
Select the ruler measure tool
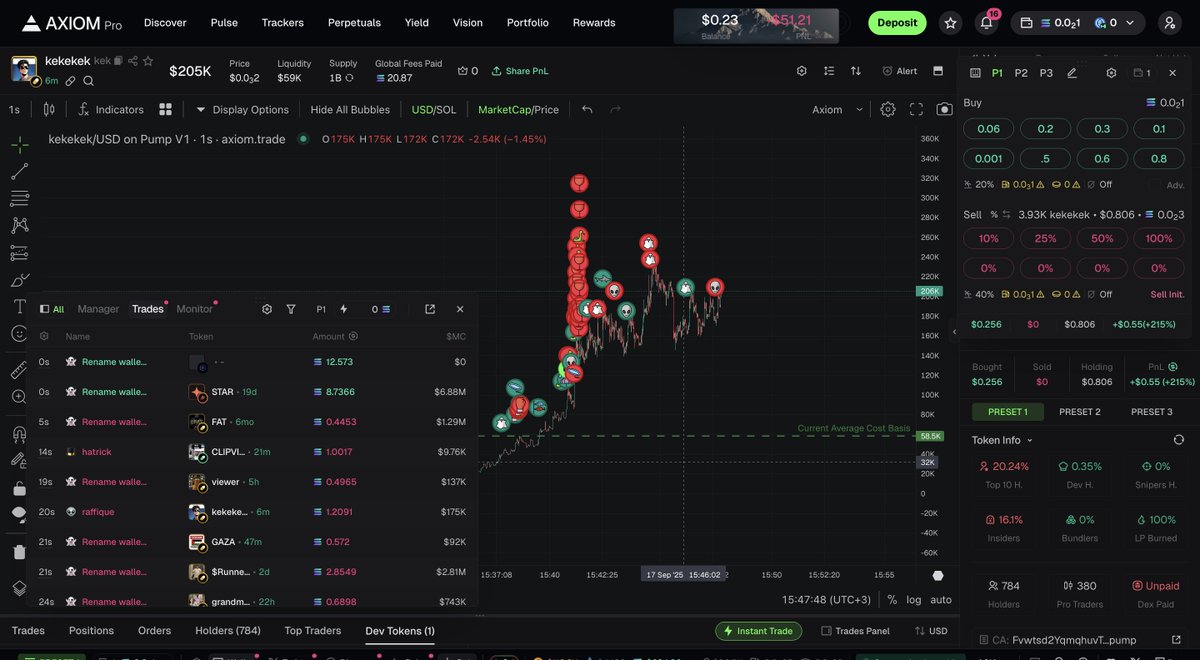[x=19, y=370]
